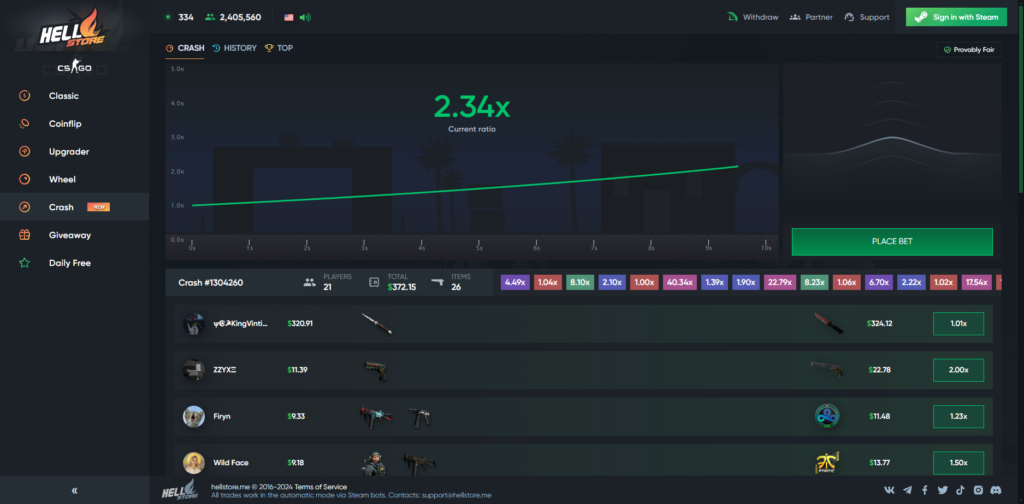Image resolution: width=1024 pixels, height=504 pixels.
Task: Open the TikTok social icon
Action: pyautogui.click(x=960, y=490)
